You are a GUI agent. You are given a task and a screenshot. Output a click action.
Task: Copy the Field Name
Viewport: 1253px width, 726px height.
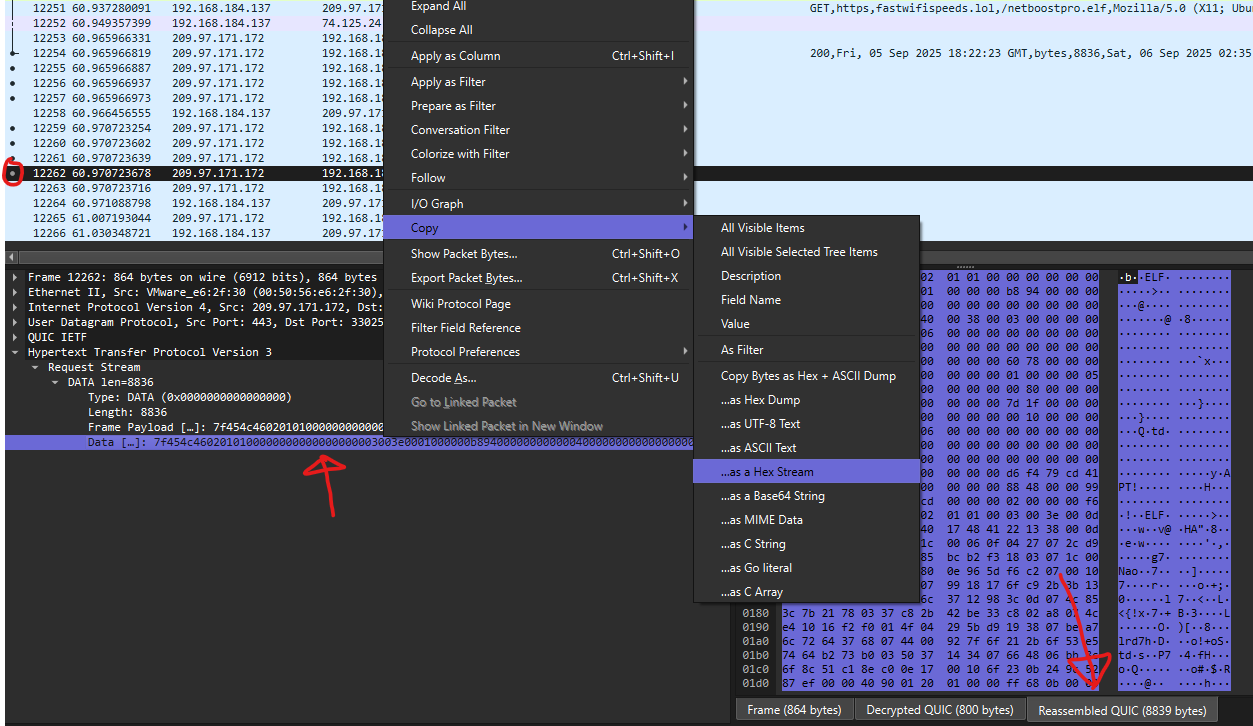(806, 300)
